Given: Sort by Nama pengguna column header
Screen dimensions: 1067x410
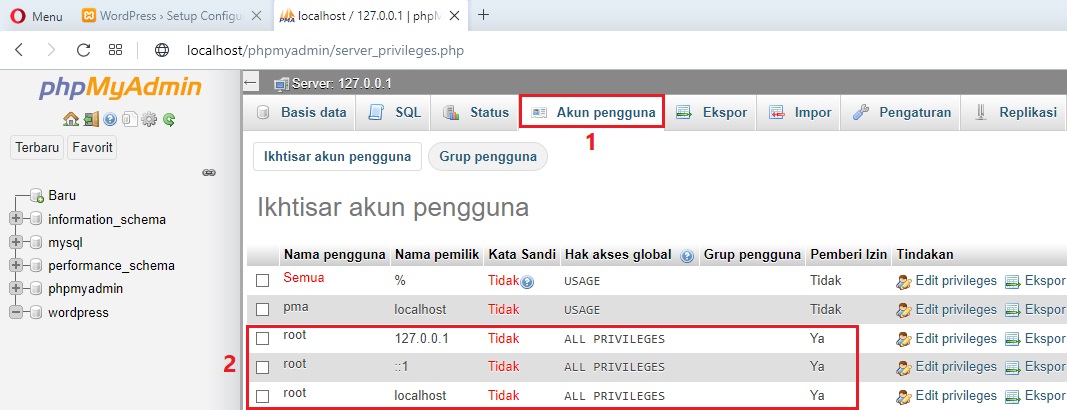Looking at the screenshot, I should (x=334, y=255).
